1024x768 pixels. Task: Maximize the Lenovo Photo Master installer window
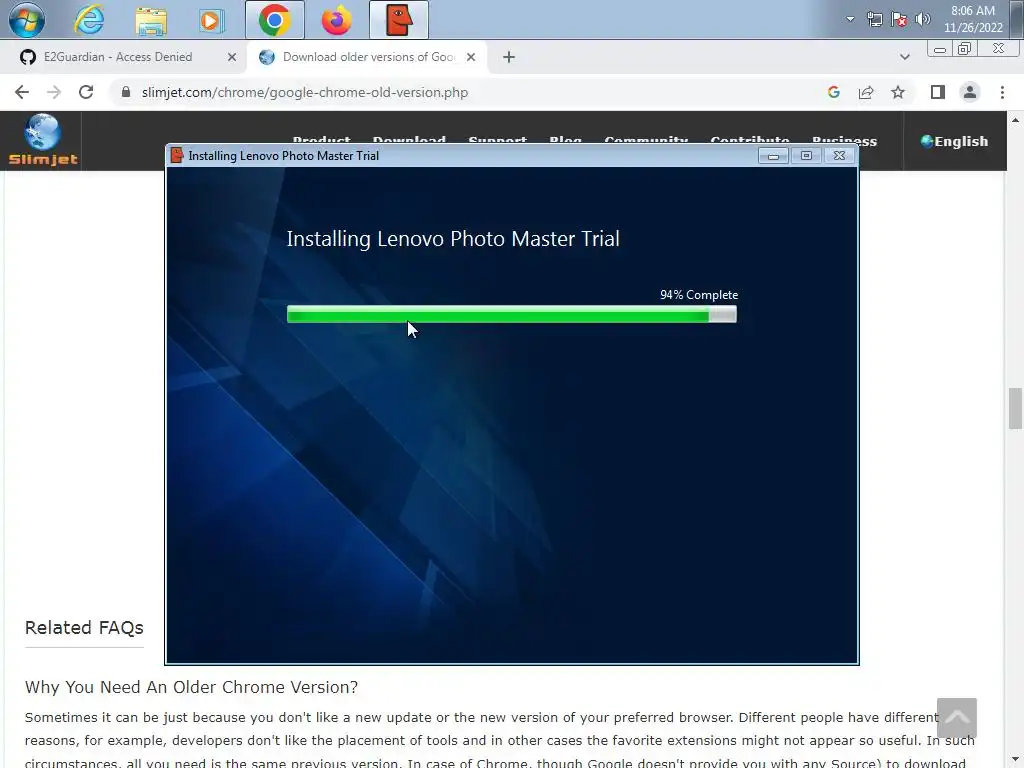806,155
